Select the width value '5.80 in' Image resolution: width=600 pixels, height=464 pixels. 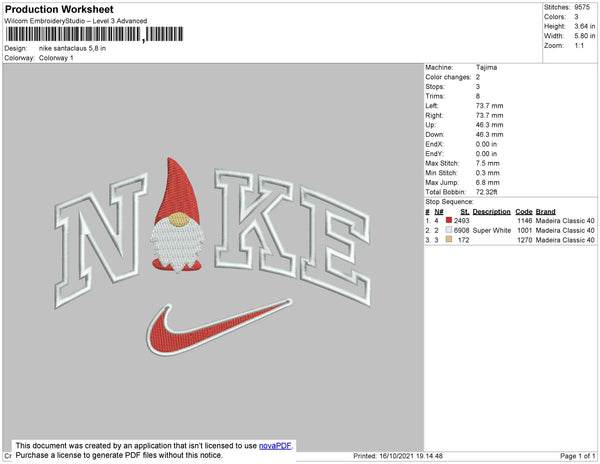click(584, 36)
